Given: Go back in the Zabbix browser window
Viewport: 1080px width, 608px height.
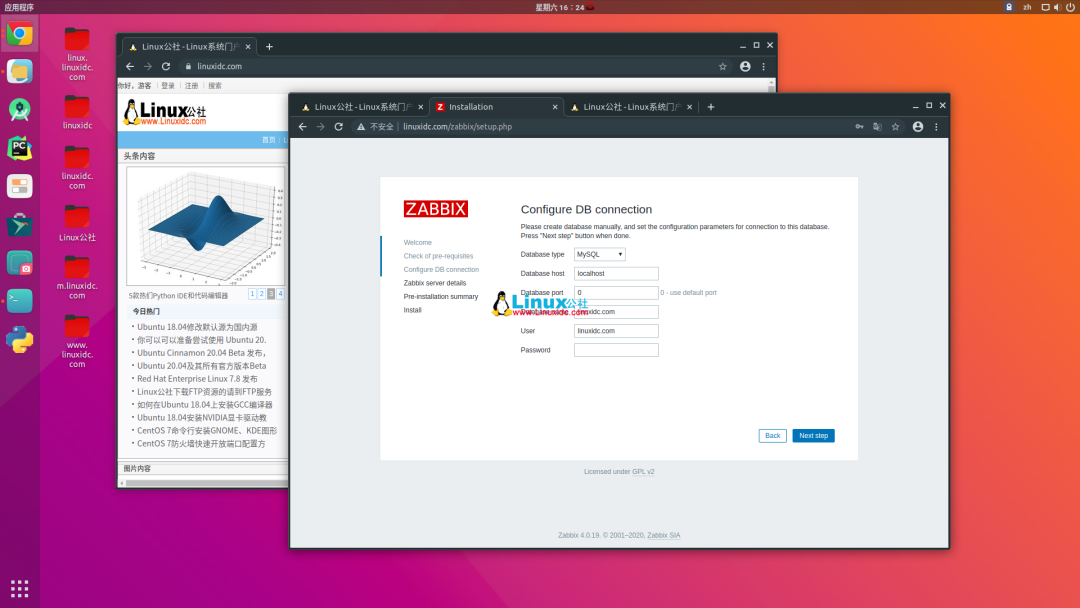Looking at the screenshot, I should [302, 127].
